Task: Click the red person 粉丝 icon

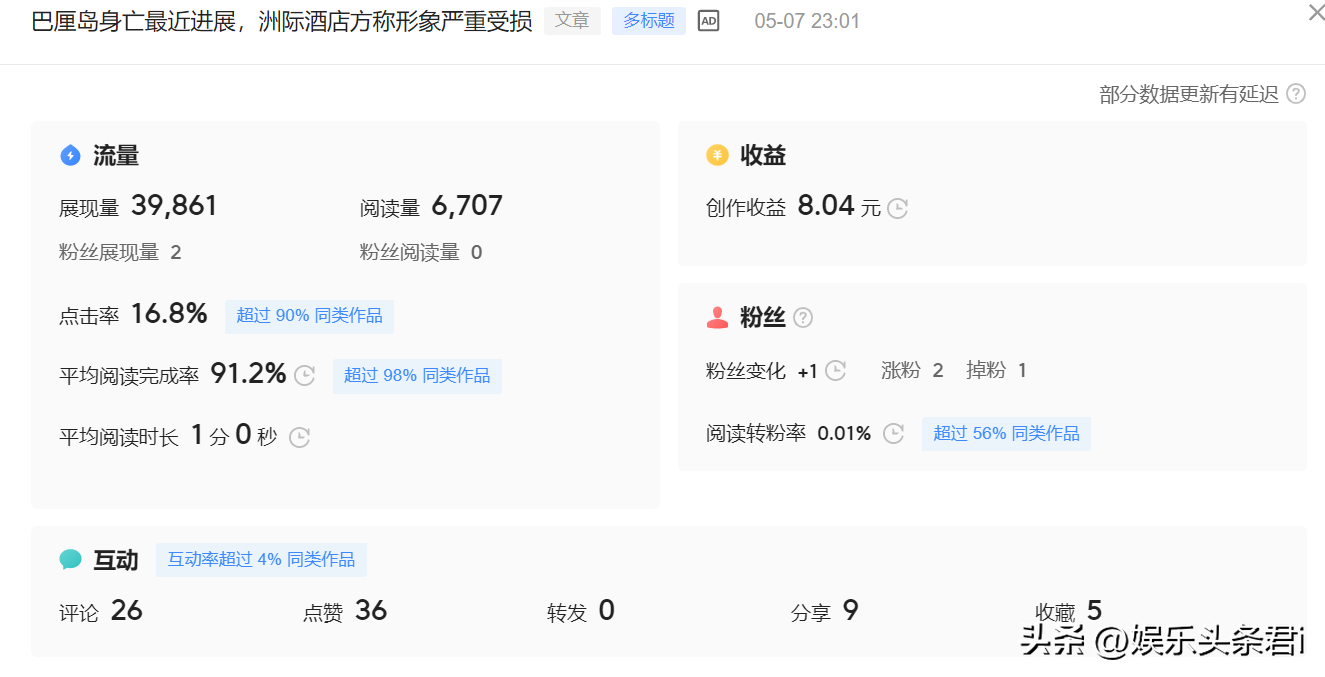Action: pos(717,318)
